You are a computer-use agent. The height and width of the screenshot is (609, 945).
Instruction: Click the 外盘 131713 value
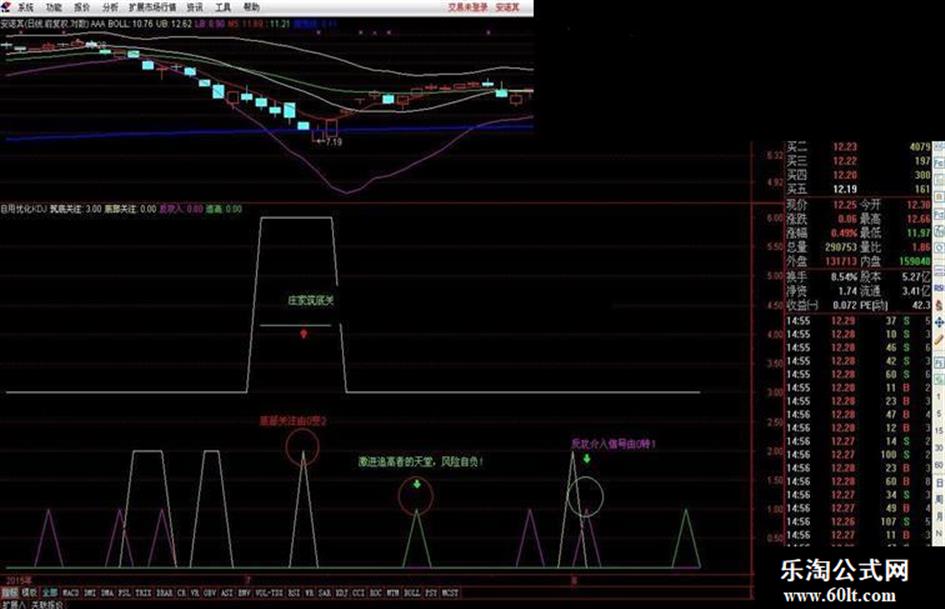pyautogui.click(x=840, y=261)
